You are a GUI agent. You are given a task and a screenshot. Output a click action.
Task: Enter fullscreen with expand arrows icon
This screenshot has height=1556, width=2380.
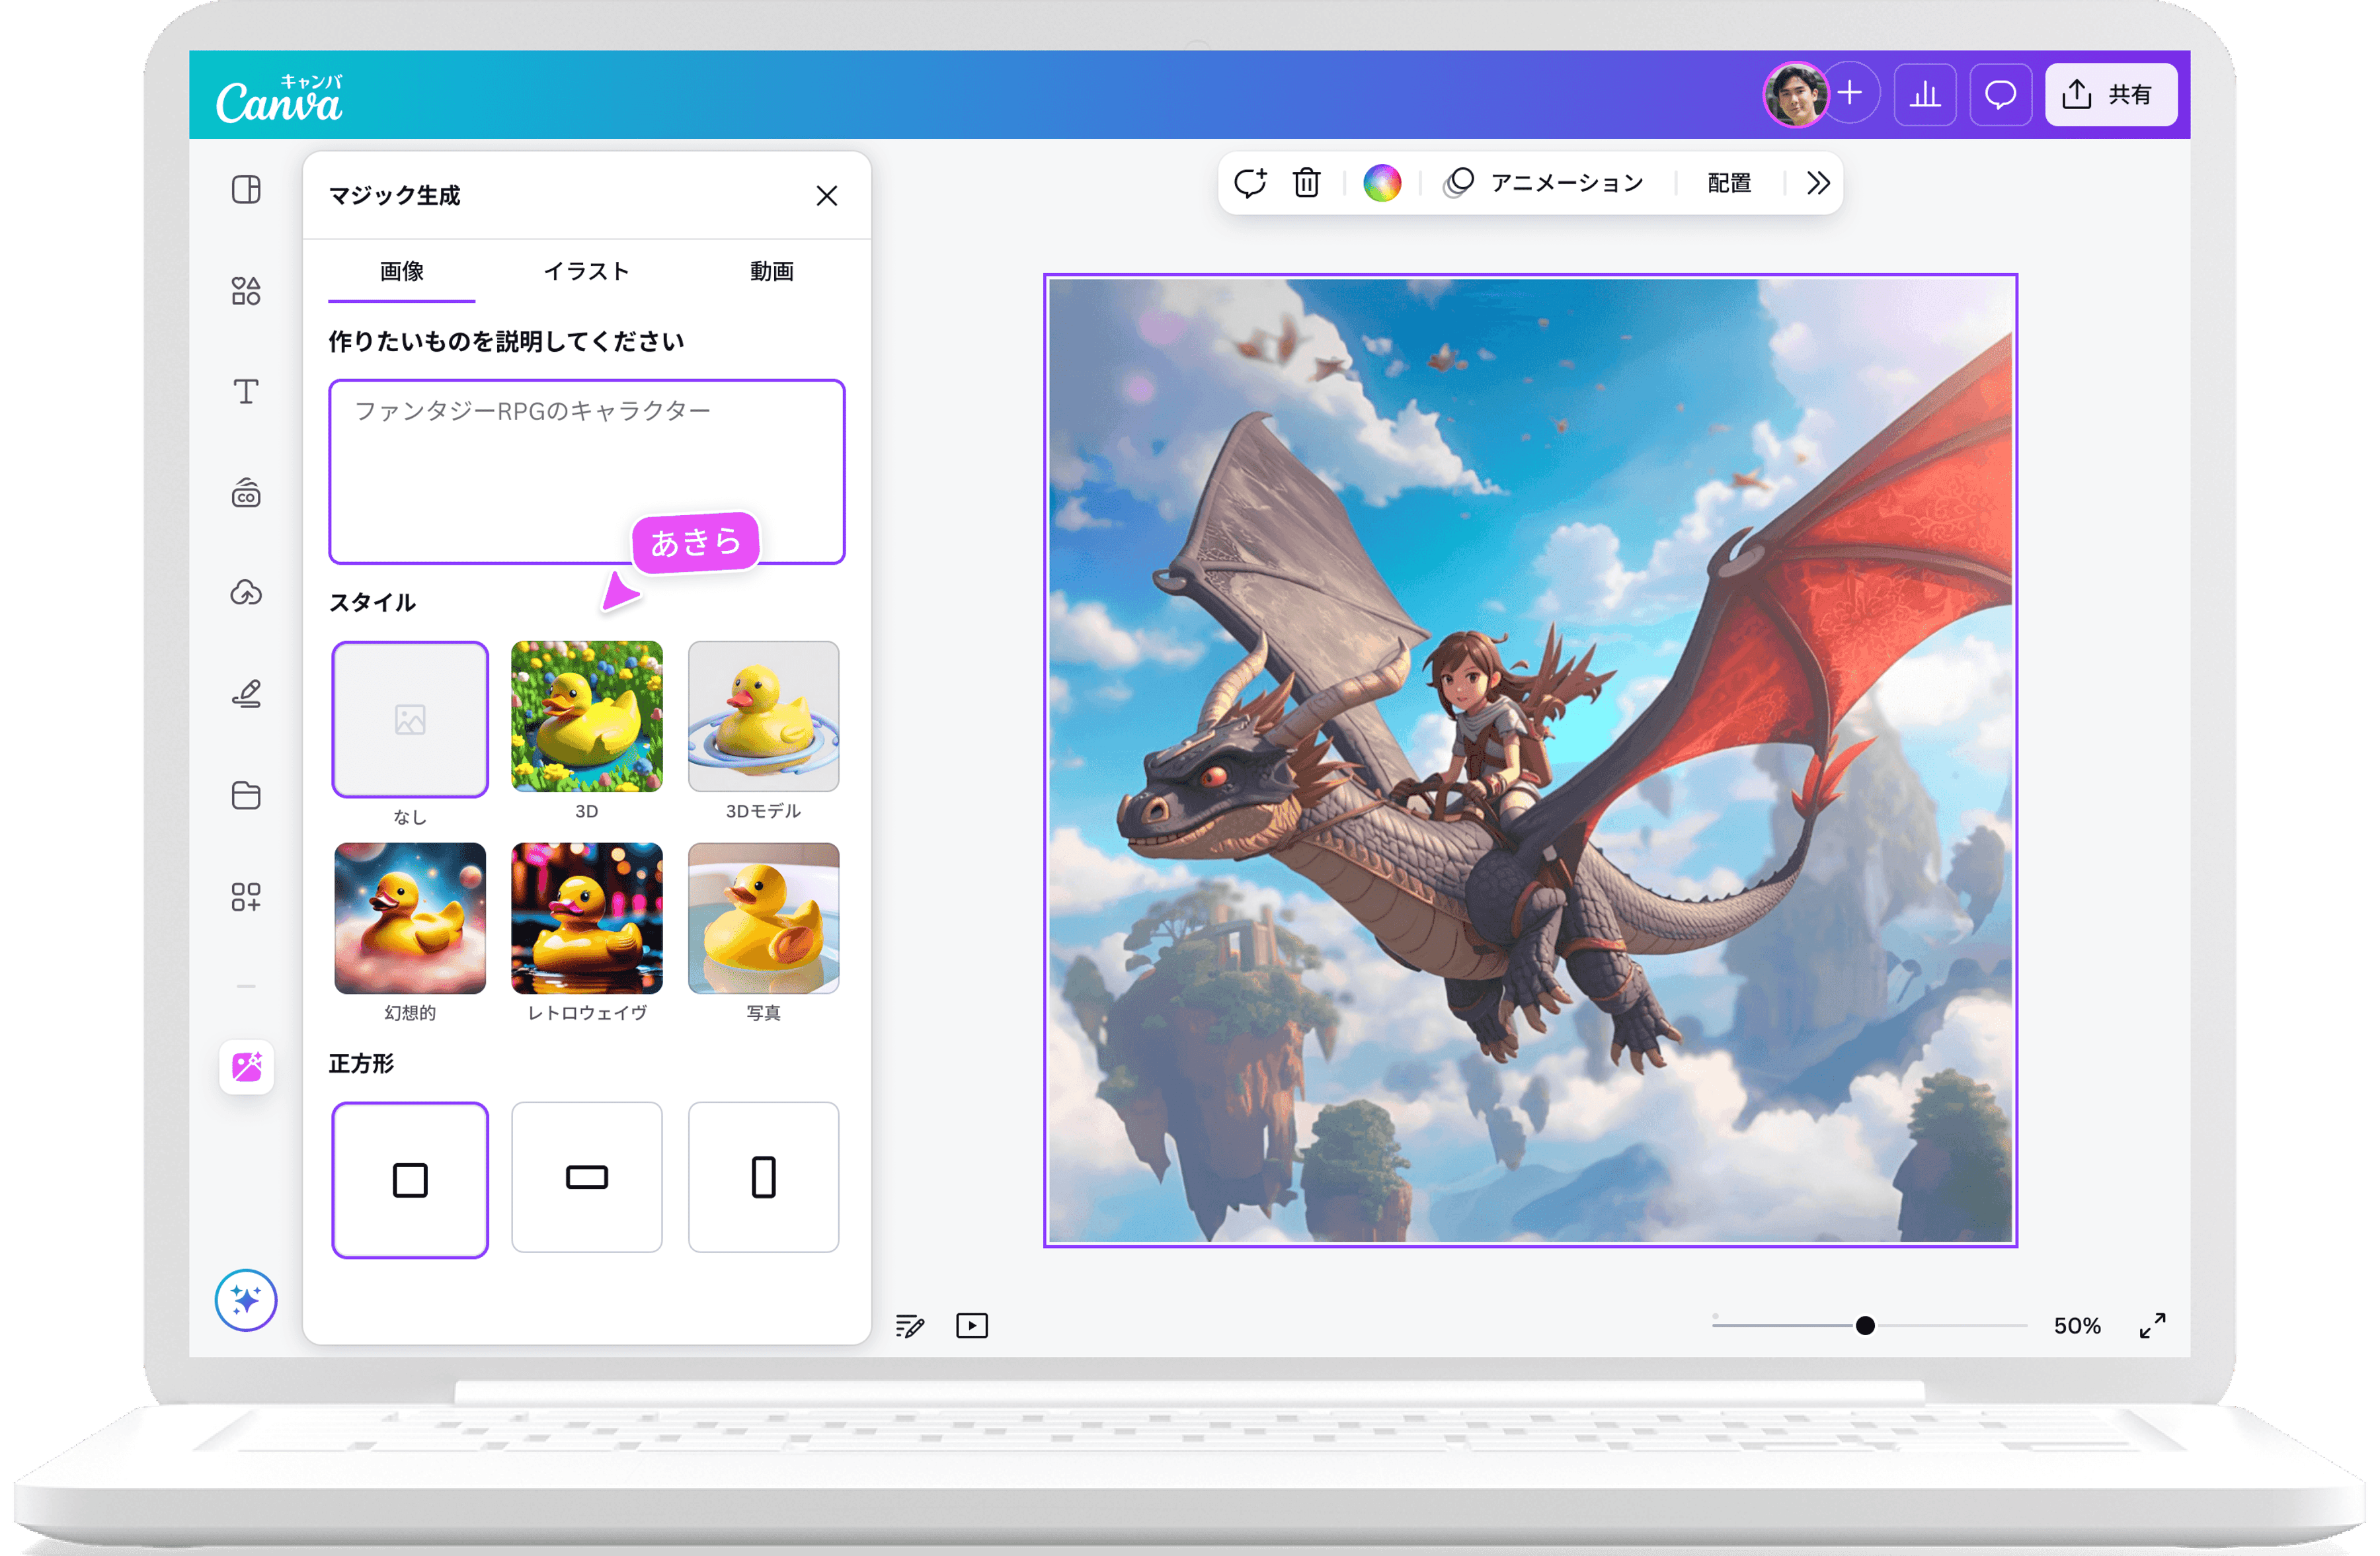(x=2153, y=1326)
